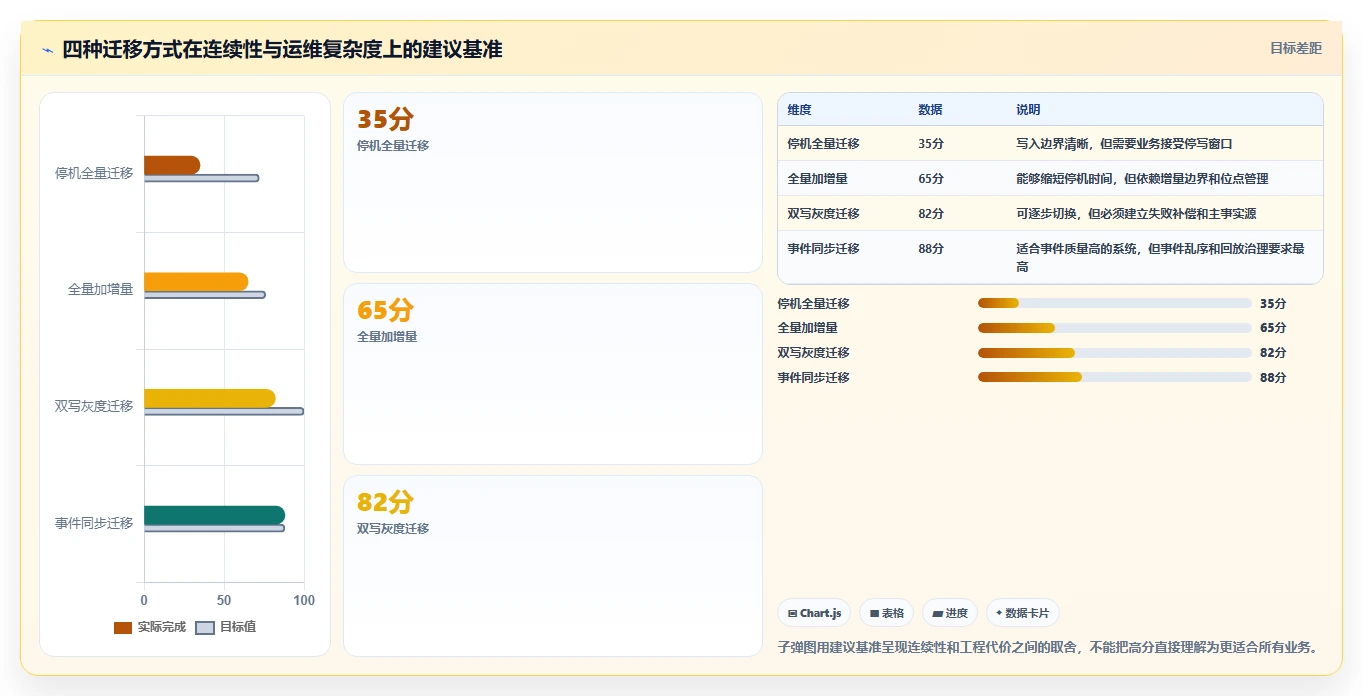This screenshot has height=696, width=1363.
Task: Click the 双写灰度迁移 progress bar
Action: (1115, 353)
